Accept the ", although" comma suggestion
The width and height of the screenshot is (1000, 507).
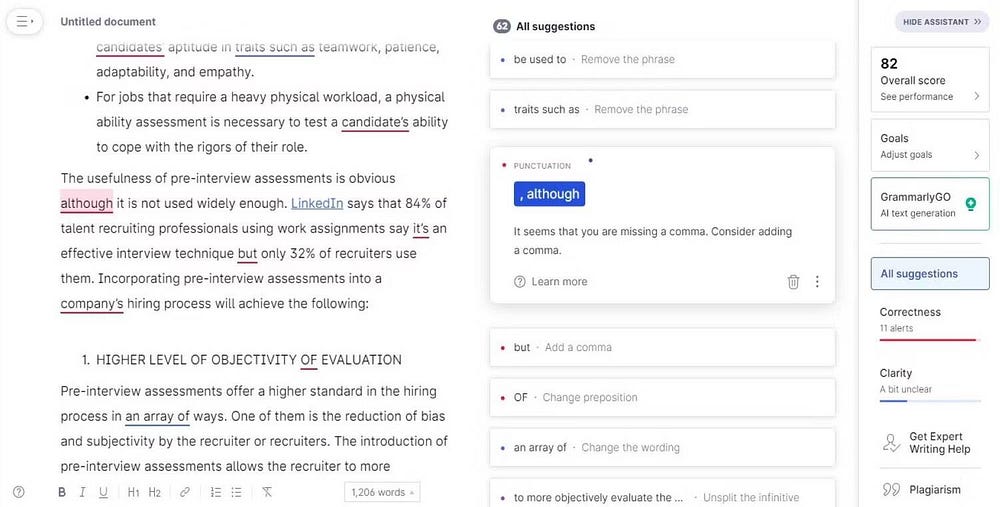pos(549,194)
